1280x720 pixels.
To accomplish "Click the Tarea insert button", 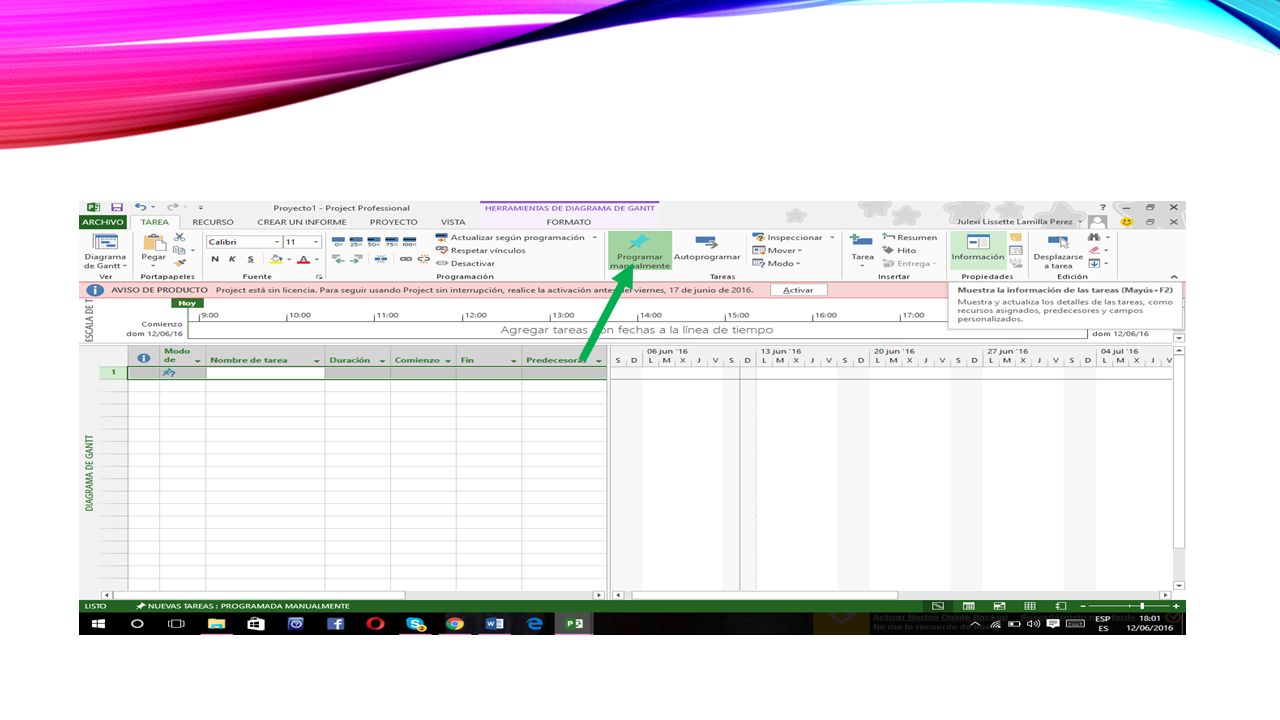I will (x=862, y=251).
